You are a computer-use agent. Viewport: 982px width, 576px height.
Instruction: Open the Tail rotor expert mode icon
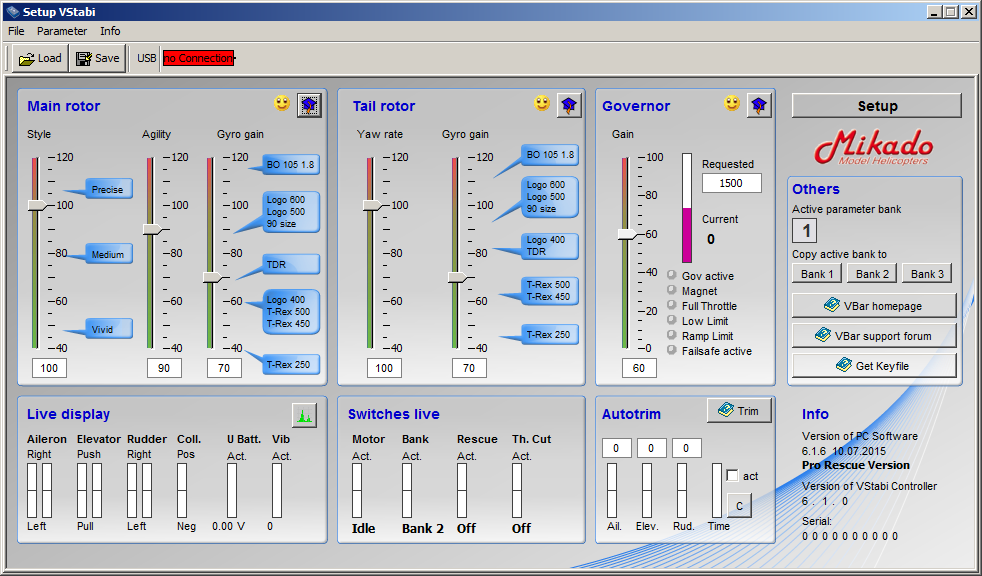tap(569, 105)
